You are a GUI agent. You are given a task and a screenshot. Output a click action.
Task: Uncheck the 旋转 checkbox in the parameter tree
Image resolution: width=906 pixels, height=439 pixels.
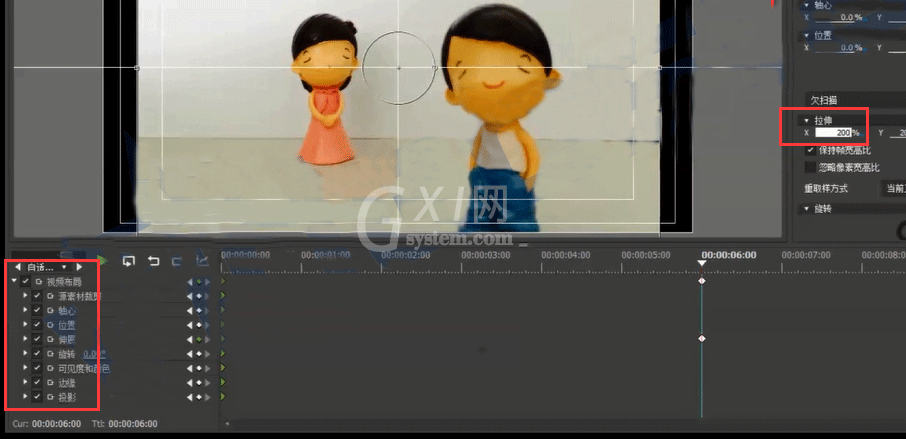[x=37, y=354]
